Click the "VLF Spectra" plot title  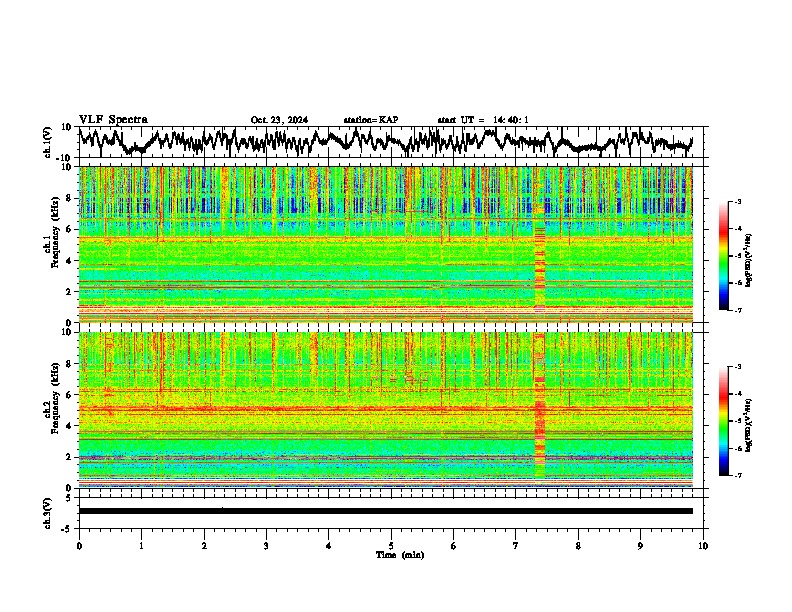pos(113,120)
